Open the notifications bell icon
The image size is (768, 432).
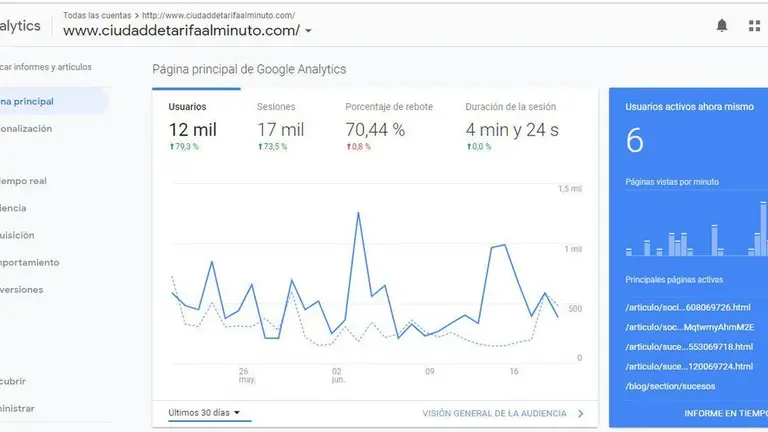pos(721,25)
